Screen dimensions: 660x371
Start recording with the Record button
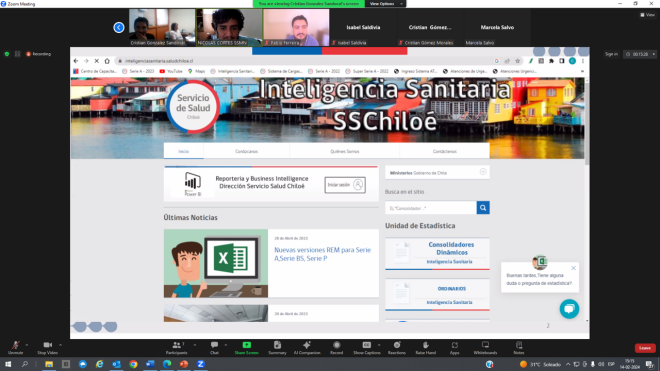click(336, 347)
